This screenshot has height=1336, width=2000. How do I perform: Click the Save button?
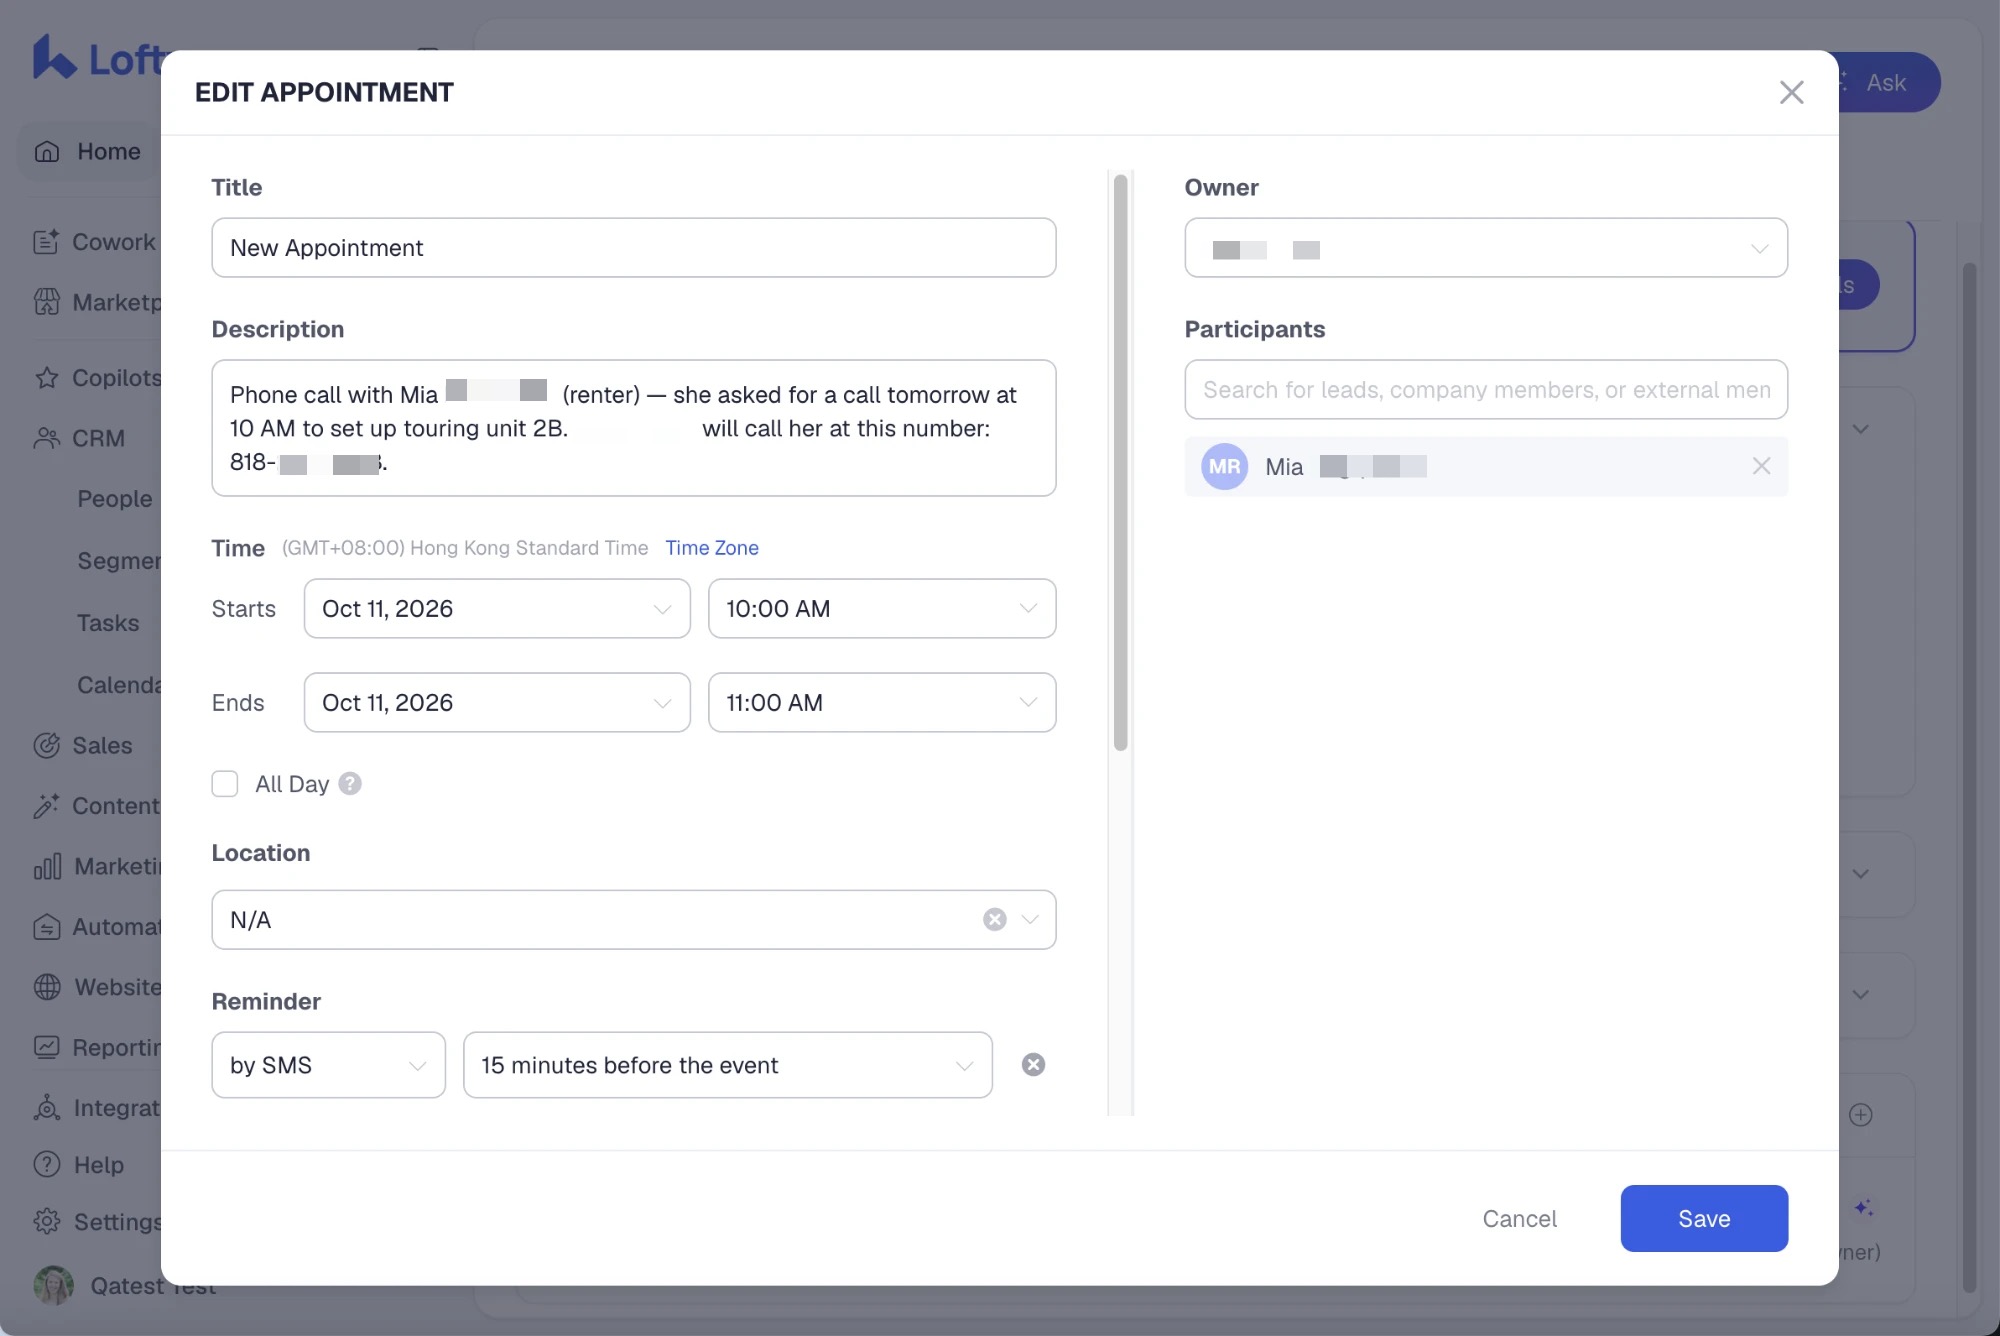coord(1704,1218)
